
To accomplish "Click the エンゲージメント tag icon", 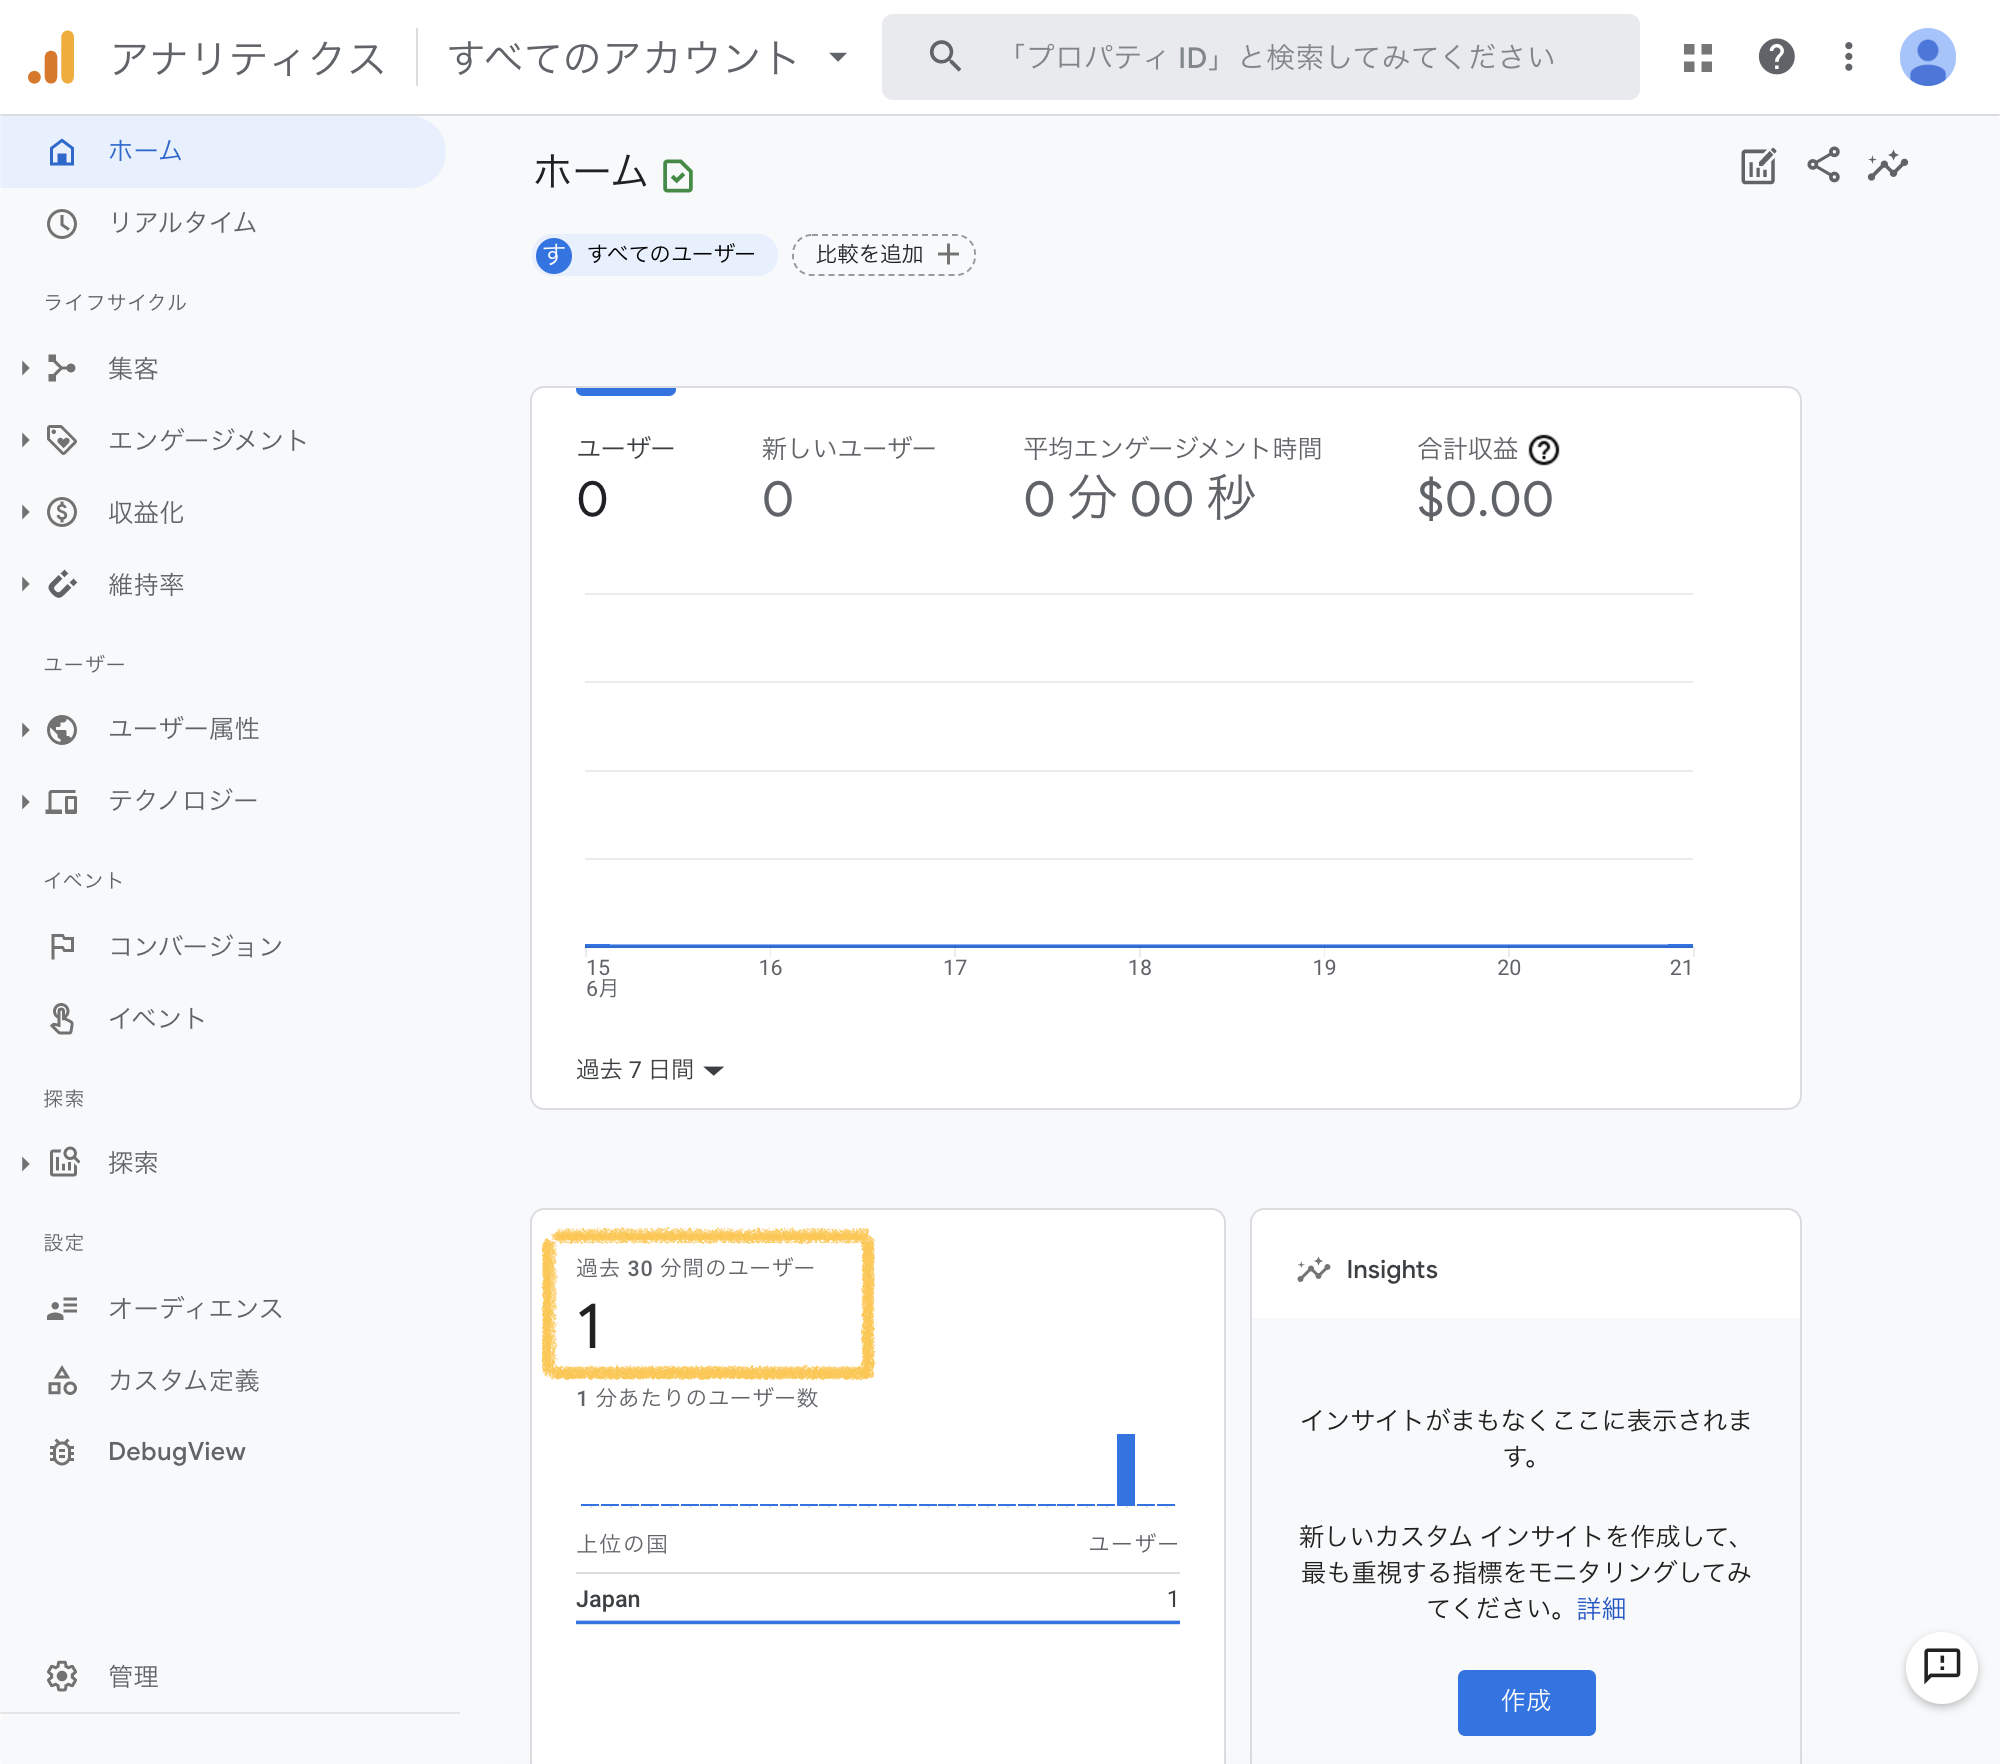I will pos(62,441).
